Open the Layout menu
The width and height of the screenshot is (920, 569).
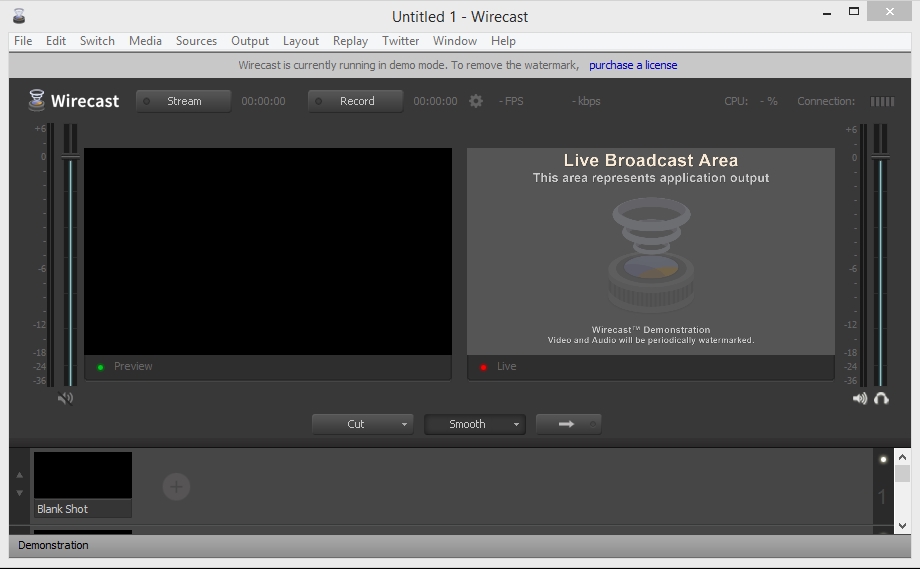coord(301,41)
